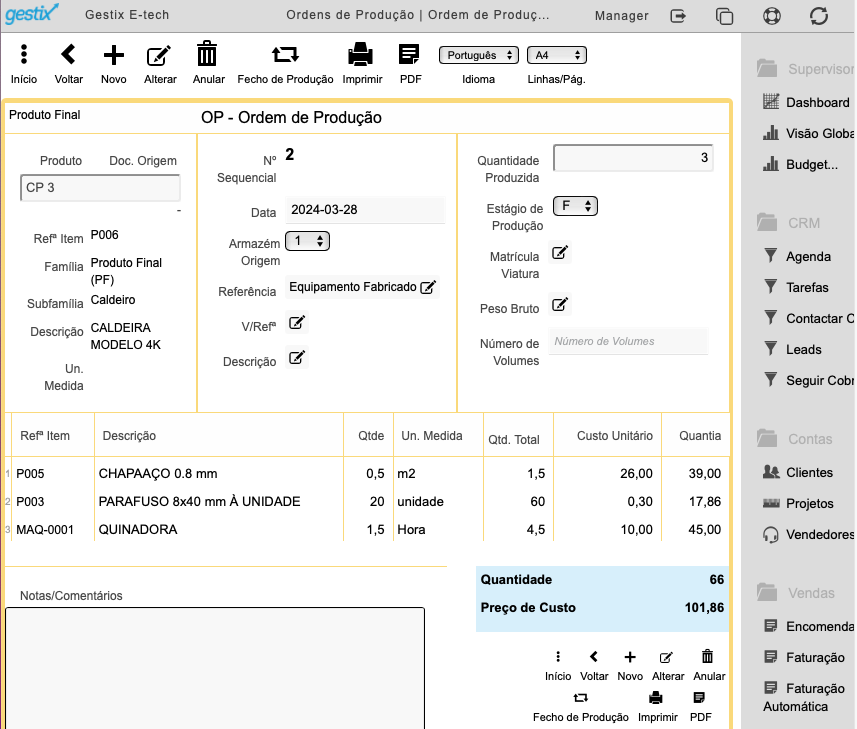Image resolution: width=857 pixels, height=729 pixels.
Task: Click the Custo Unitário column header
Action: click(x=615, y=436)
